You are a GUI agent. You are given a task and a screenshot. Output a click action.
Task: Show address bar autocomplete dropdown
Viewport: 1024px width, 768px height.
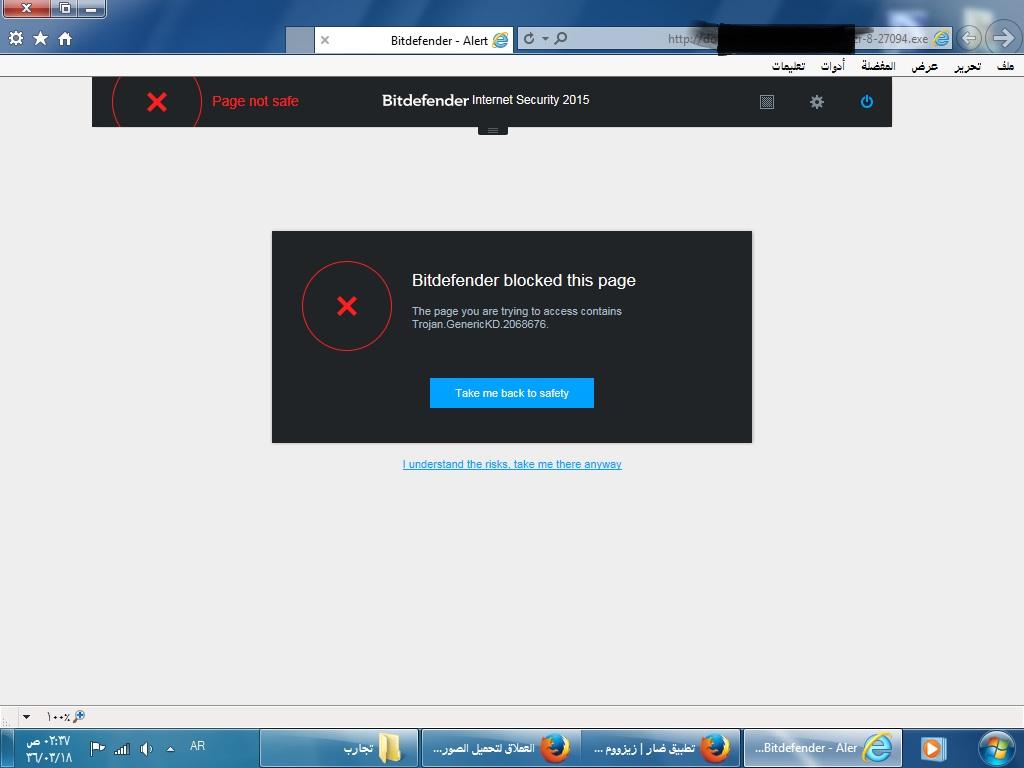coord(545,39)
